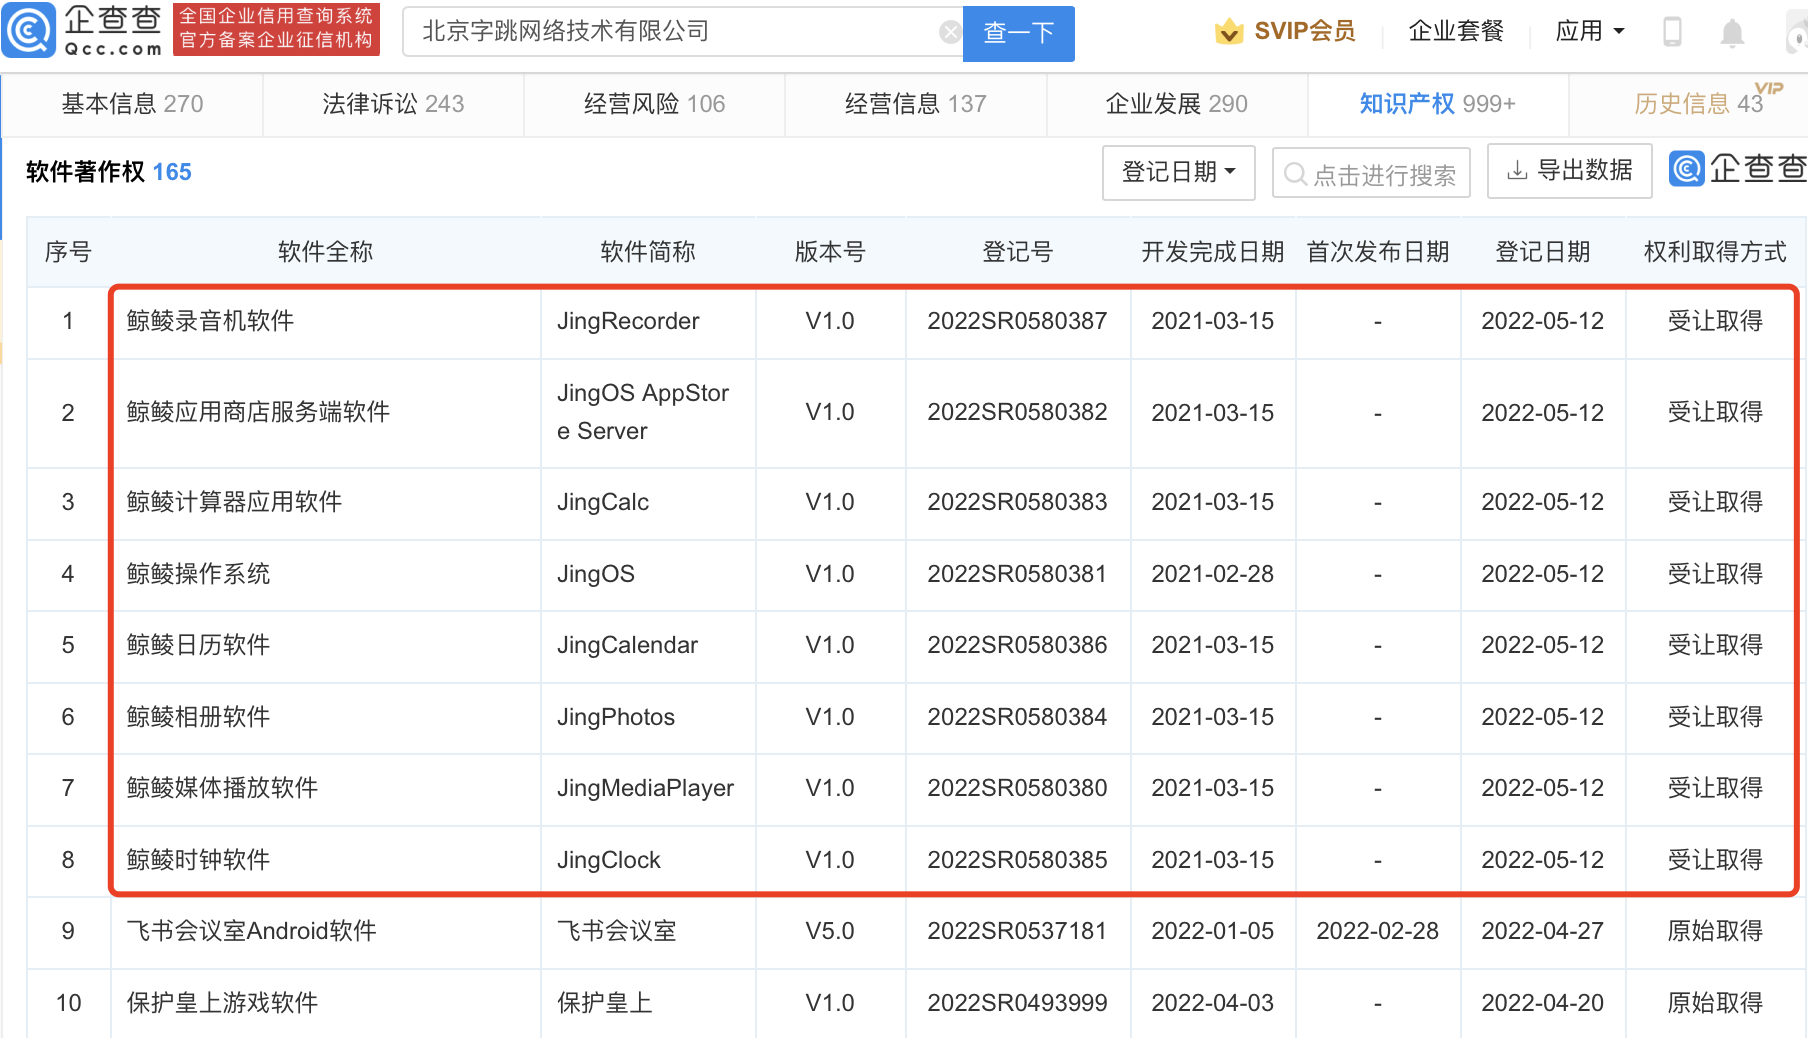The image size is (1808, 1038).
Task: Select the 知识产权 999+ tab
Action: [1437, 104]
